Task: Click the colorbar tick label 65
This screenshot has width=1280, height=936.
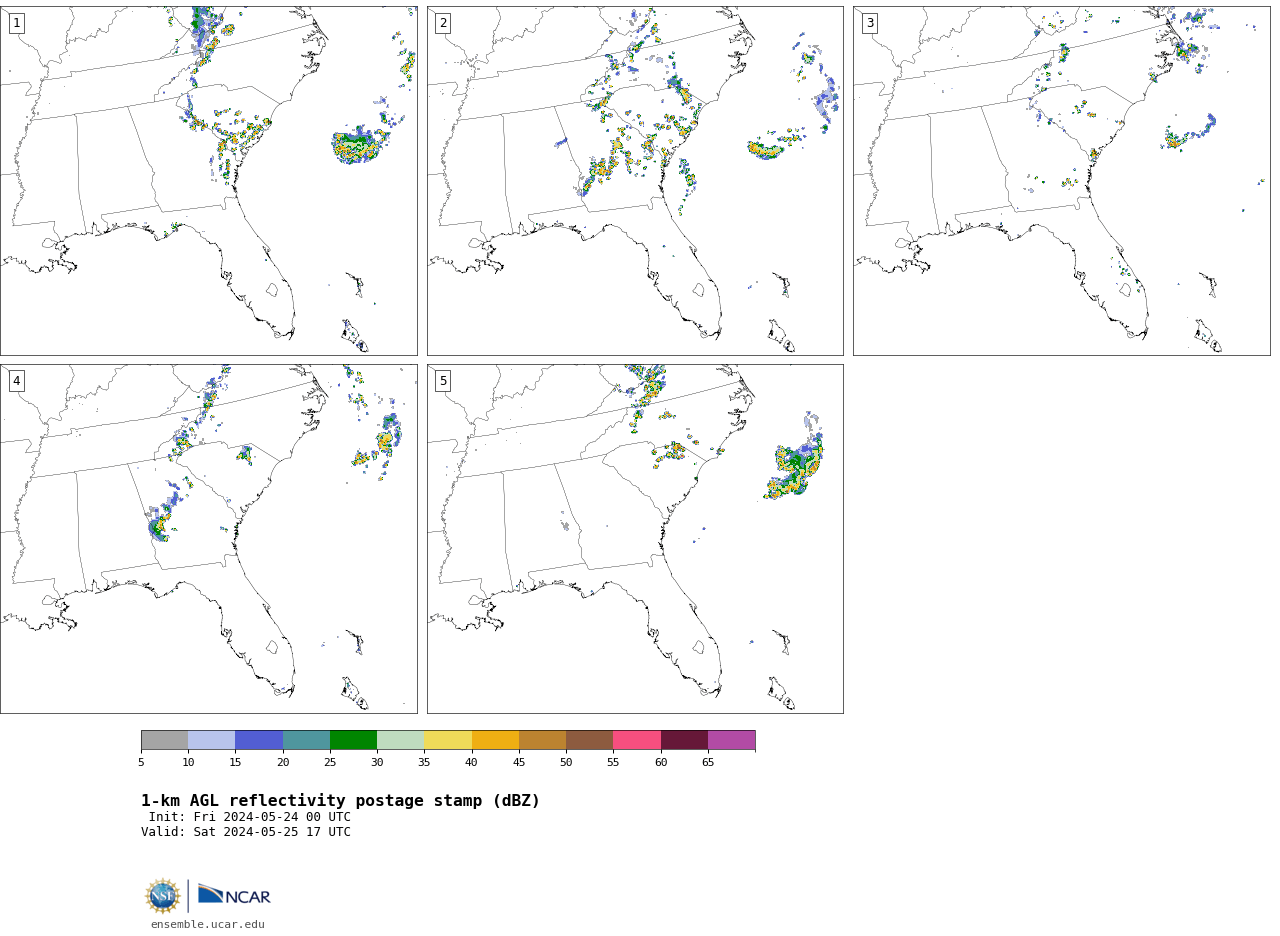Action: click(x=708, y=763)
